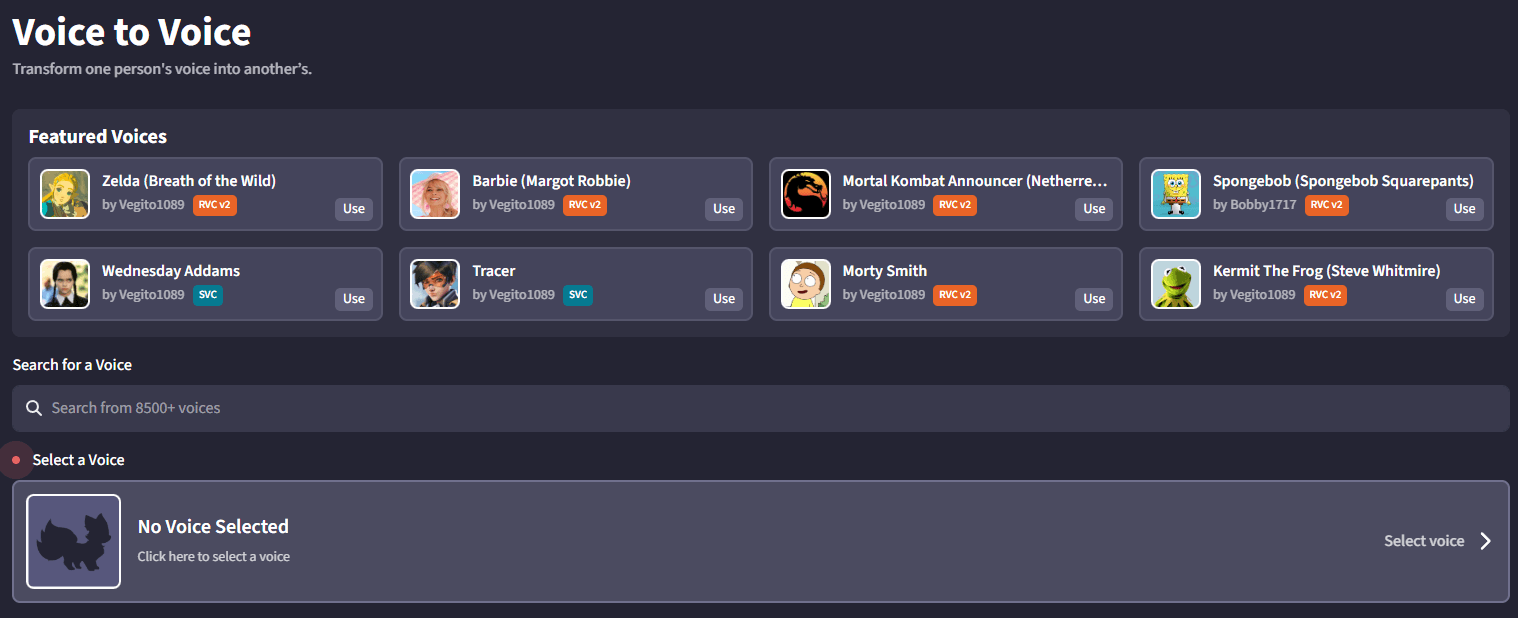Screen dimensions: 1518x618
Task: Use the Mortal Kombat Announcer voice
Action: click(x=1094, y=209)
